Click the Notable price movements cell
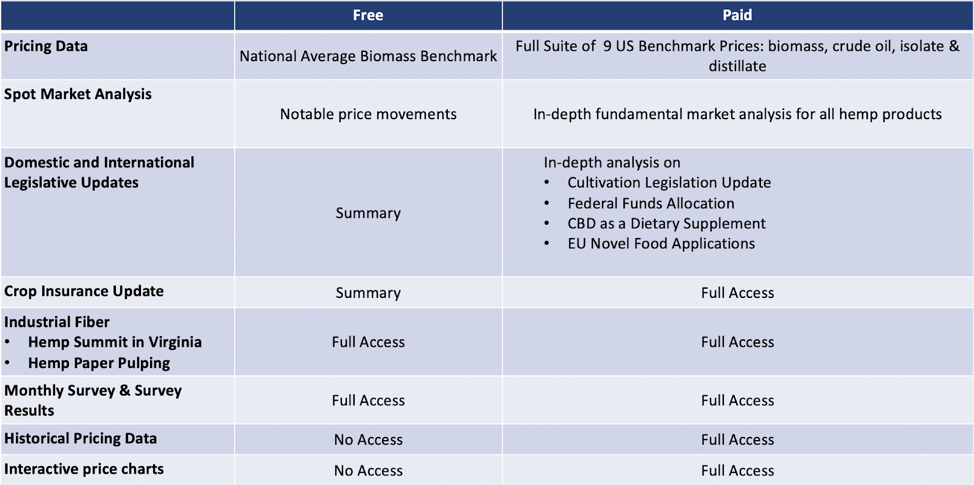974x485 pixels. (368, 114)
